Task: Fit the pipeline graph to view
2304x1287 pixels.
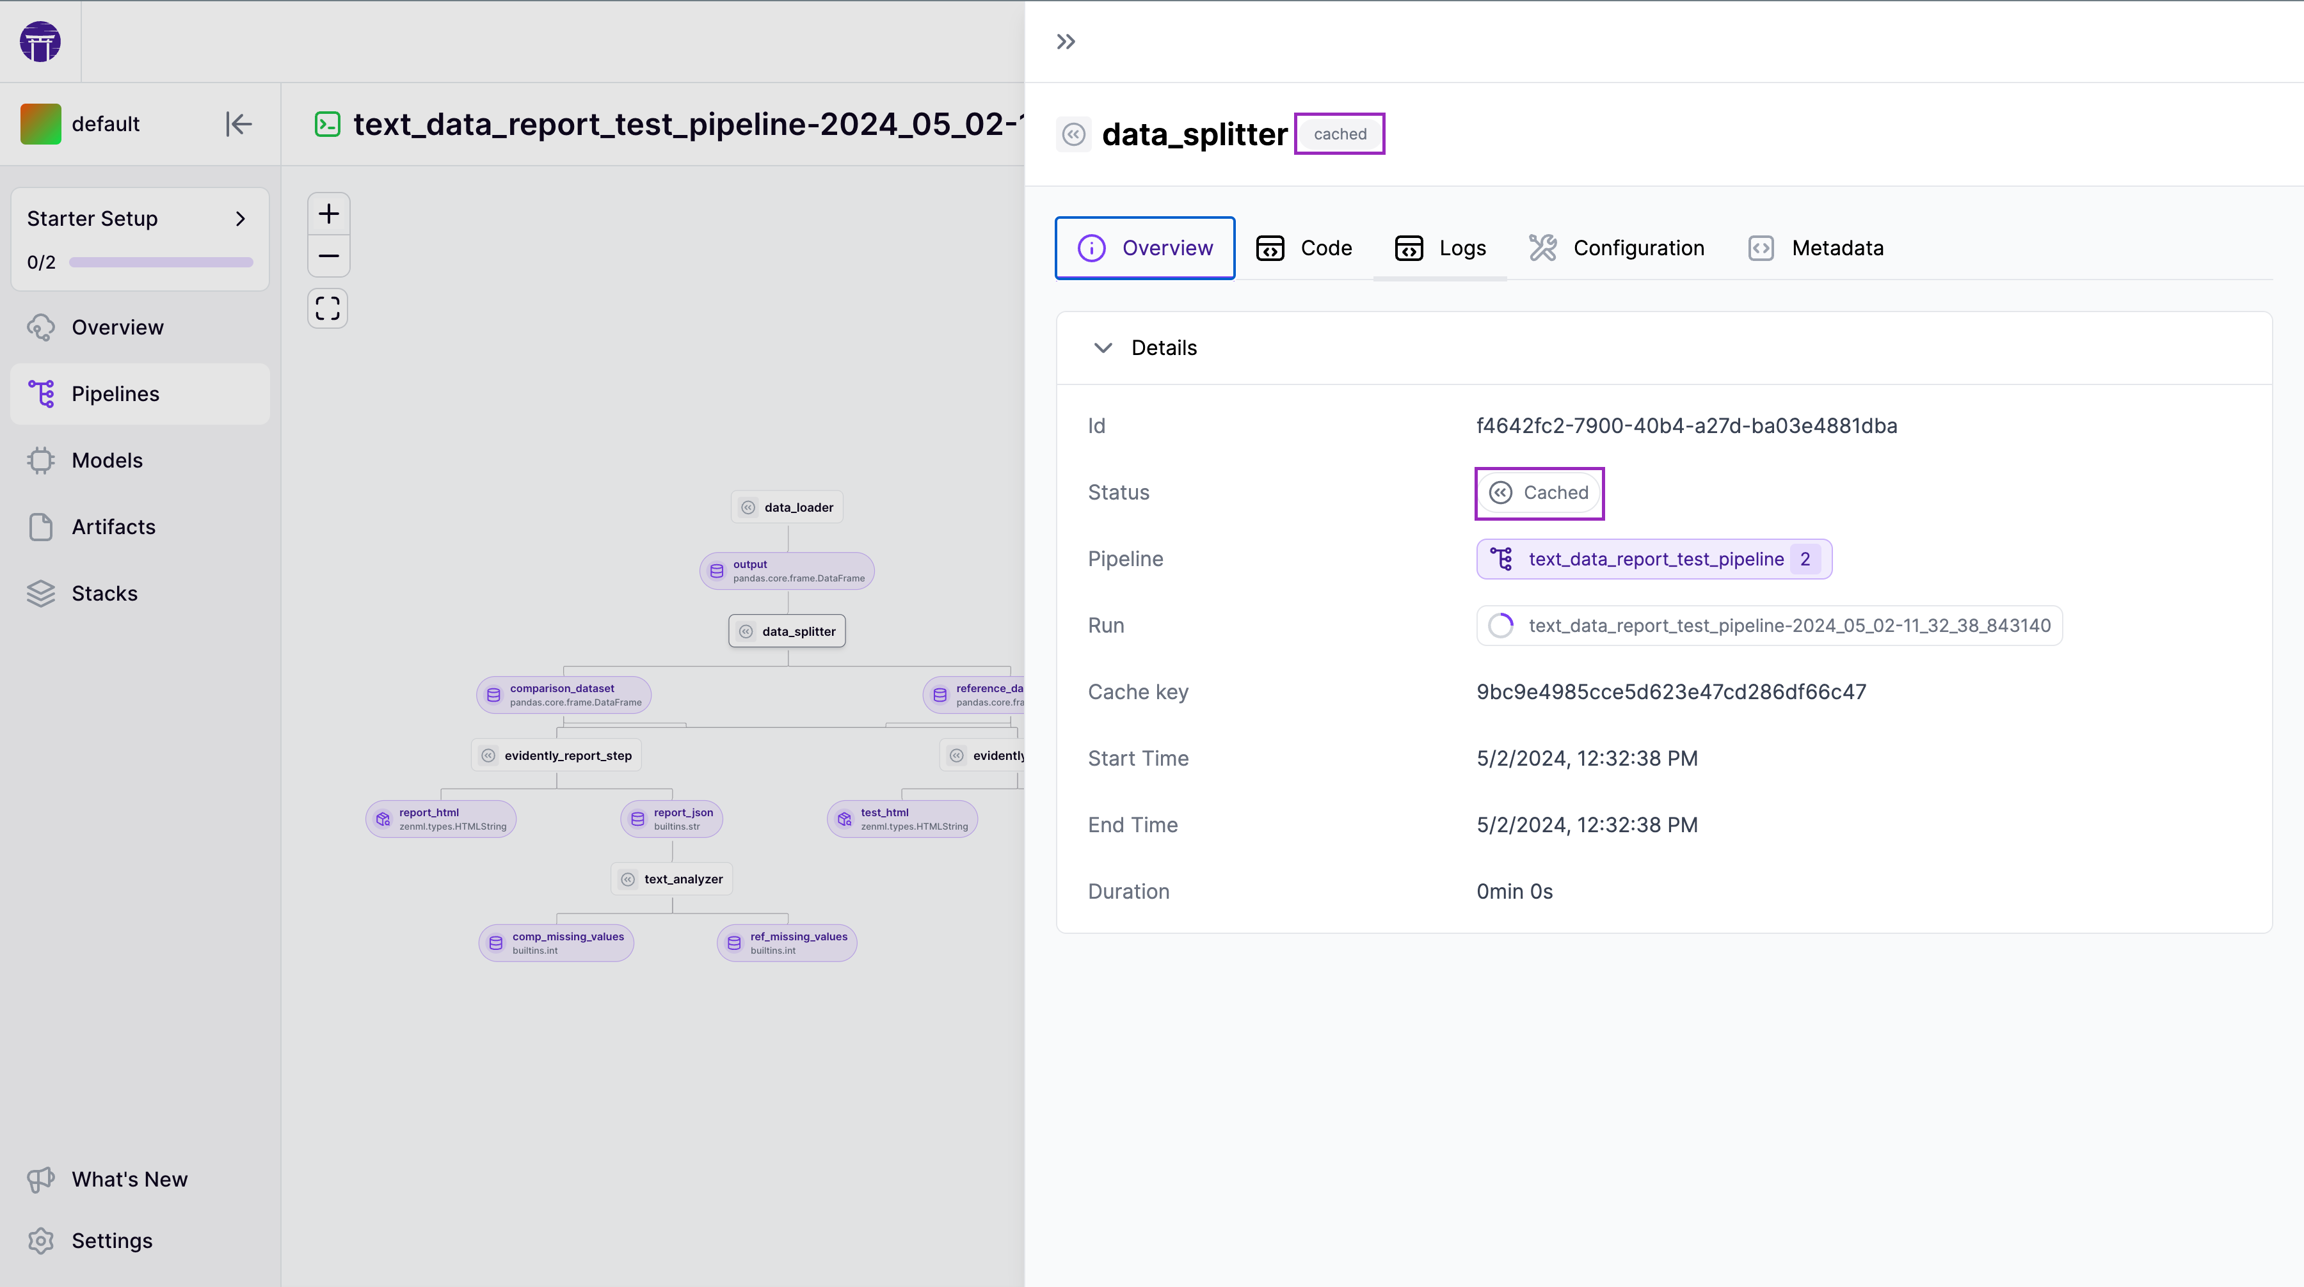Action: (x=328, y=308)
